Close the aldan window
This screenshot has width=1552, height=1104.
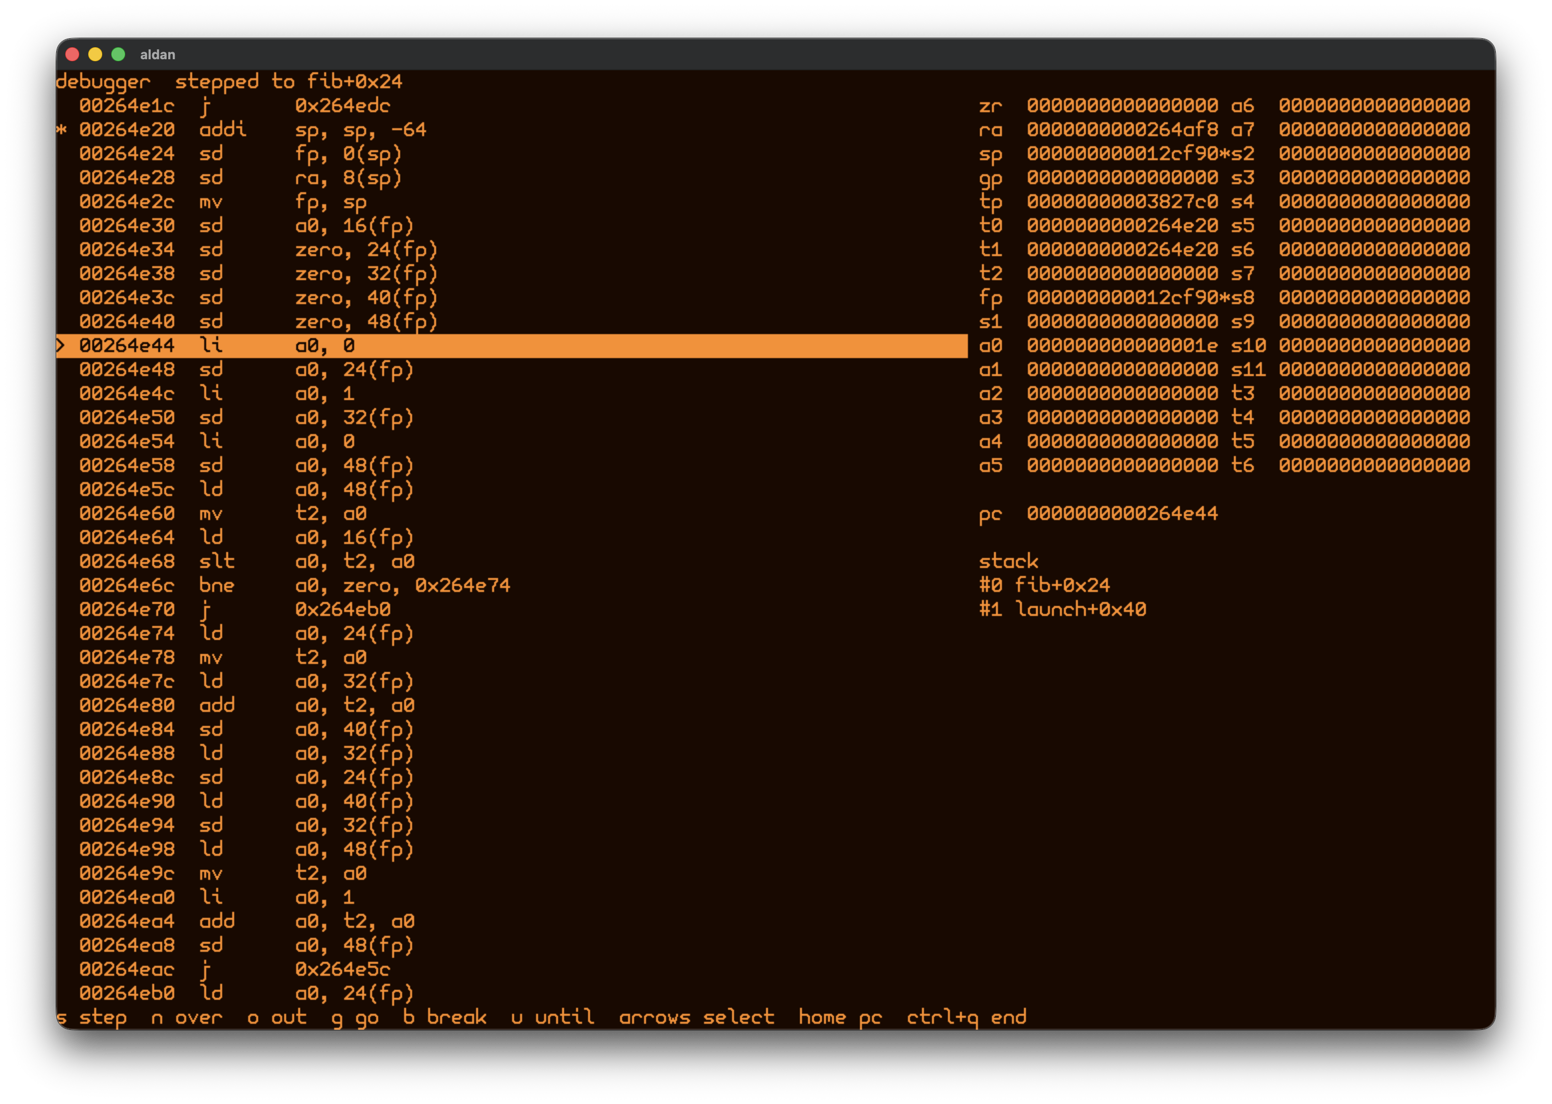[x=72, y=54]
